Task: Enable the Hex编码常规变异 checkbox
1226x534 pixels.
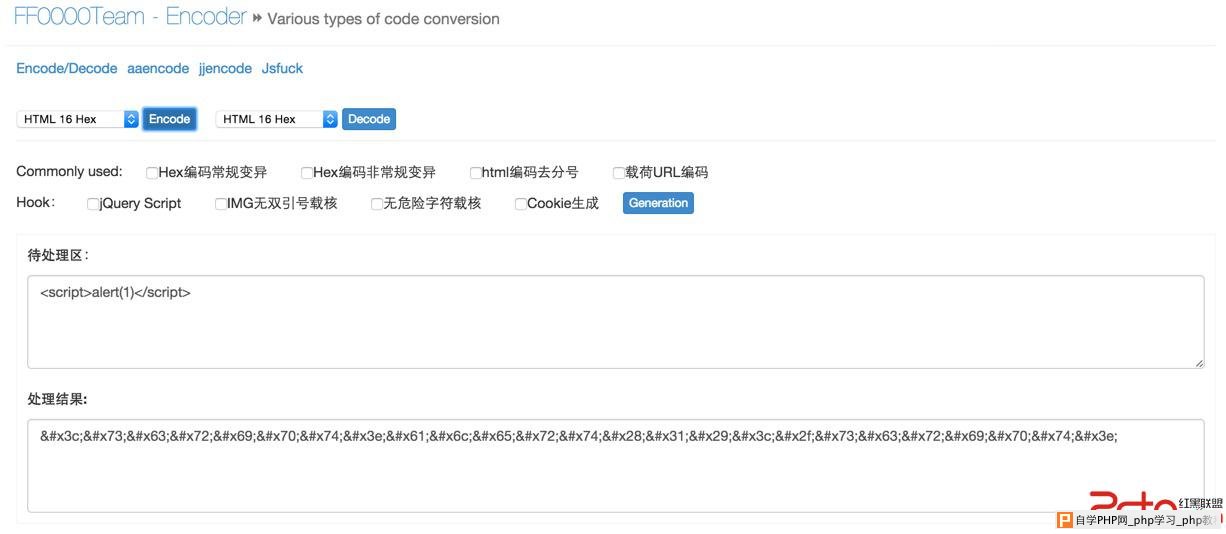Action: [x=152, y=173]
